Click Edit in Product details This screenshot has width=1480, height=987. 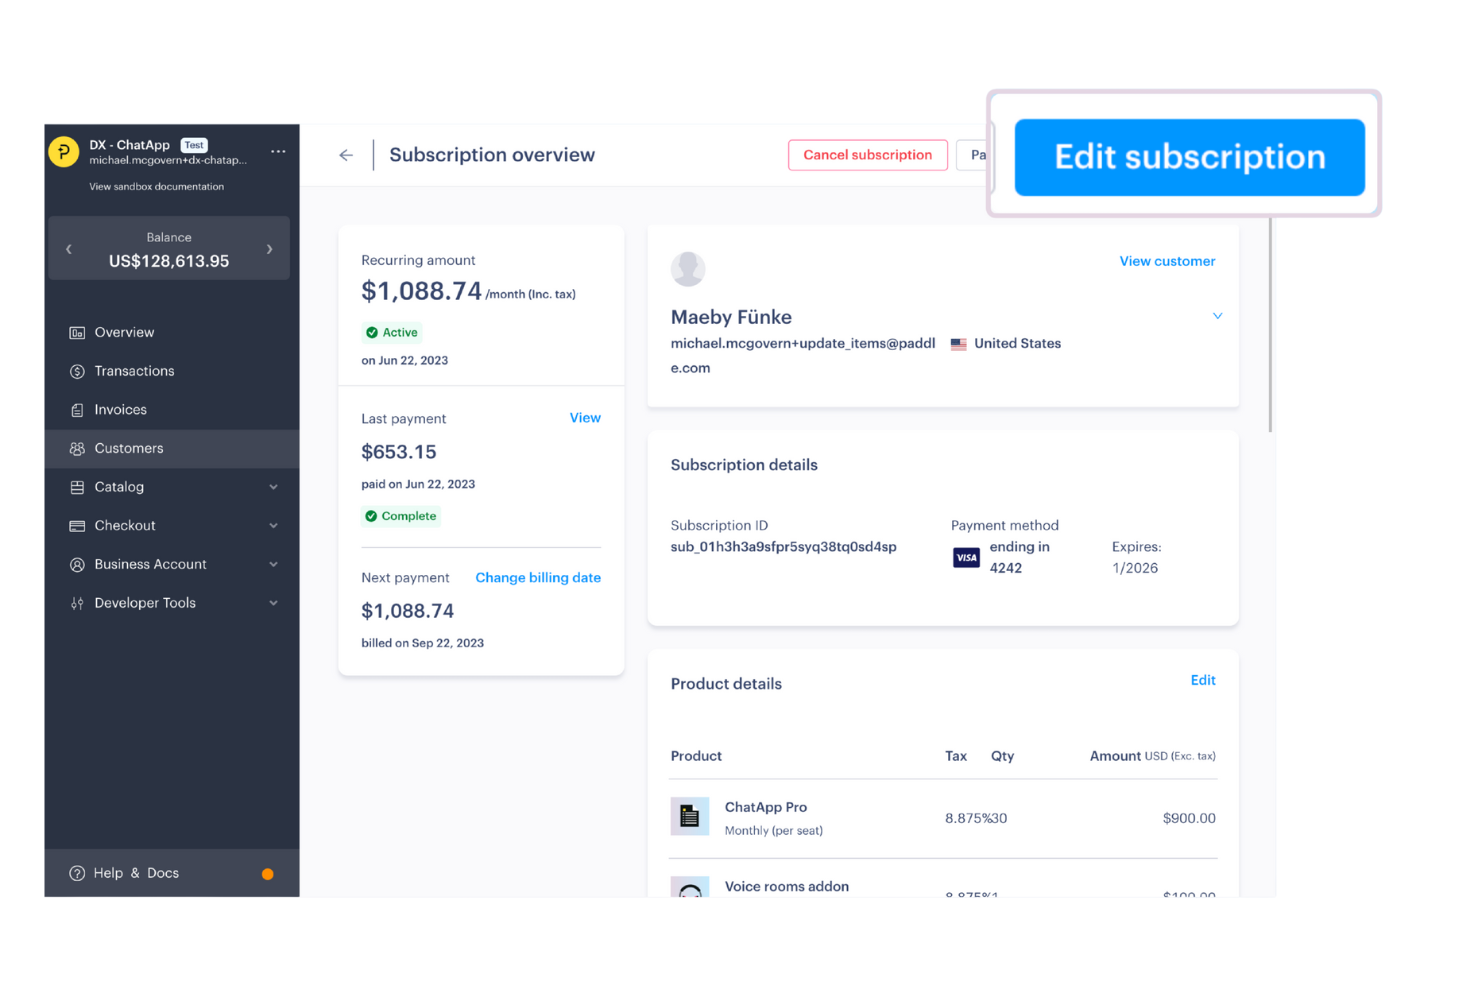pos(1203,680)
